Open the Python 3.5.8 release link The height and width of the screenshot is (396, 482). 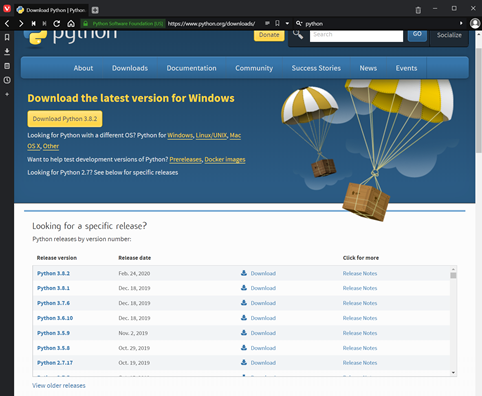(53, 348)
